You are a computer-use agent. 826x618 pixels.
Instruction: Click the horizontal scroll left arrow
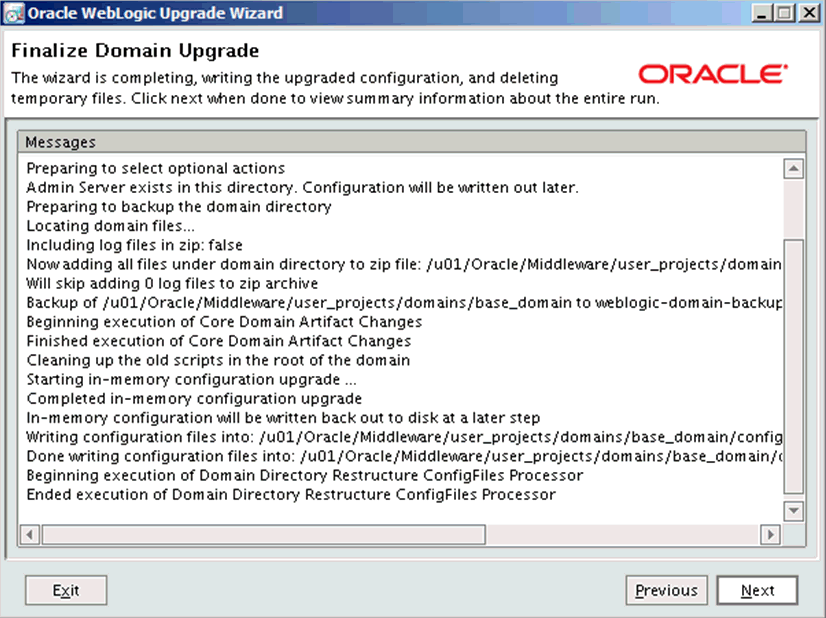[x=30, y=535]
